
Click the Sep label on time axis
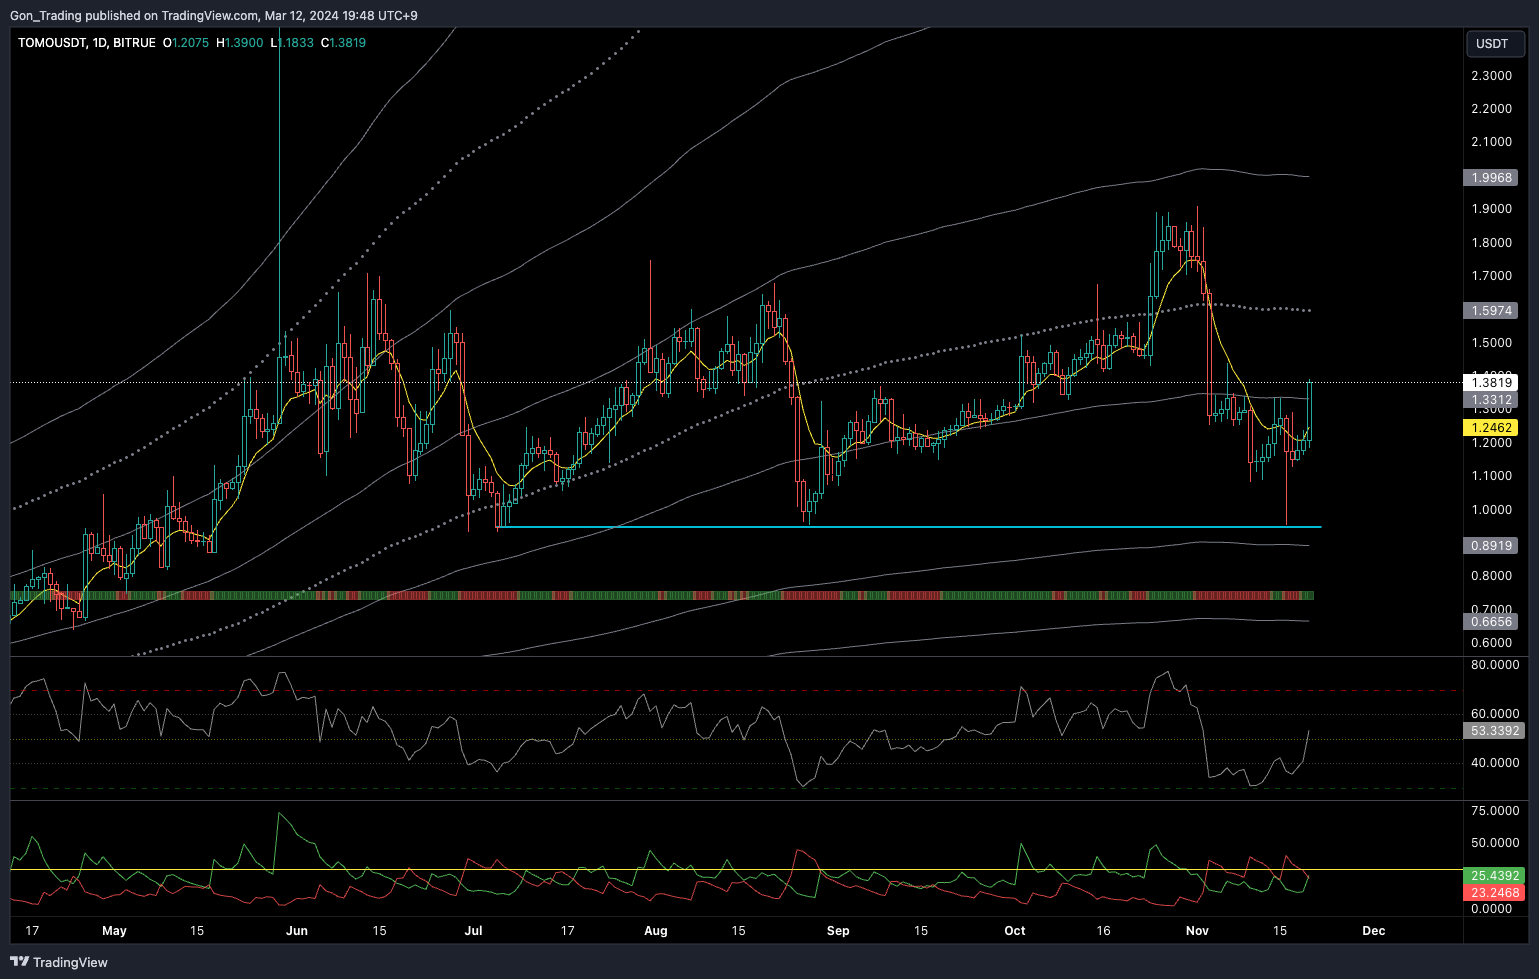point(838,931)
